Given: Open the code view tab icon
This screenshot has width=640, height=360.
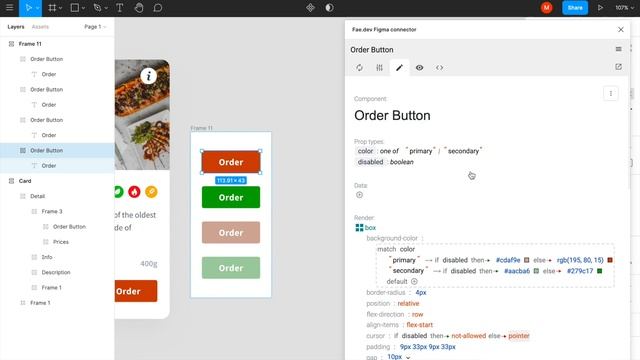Looking at the screenshot, I should (x=439, y=68).
